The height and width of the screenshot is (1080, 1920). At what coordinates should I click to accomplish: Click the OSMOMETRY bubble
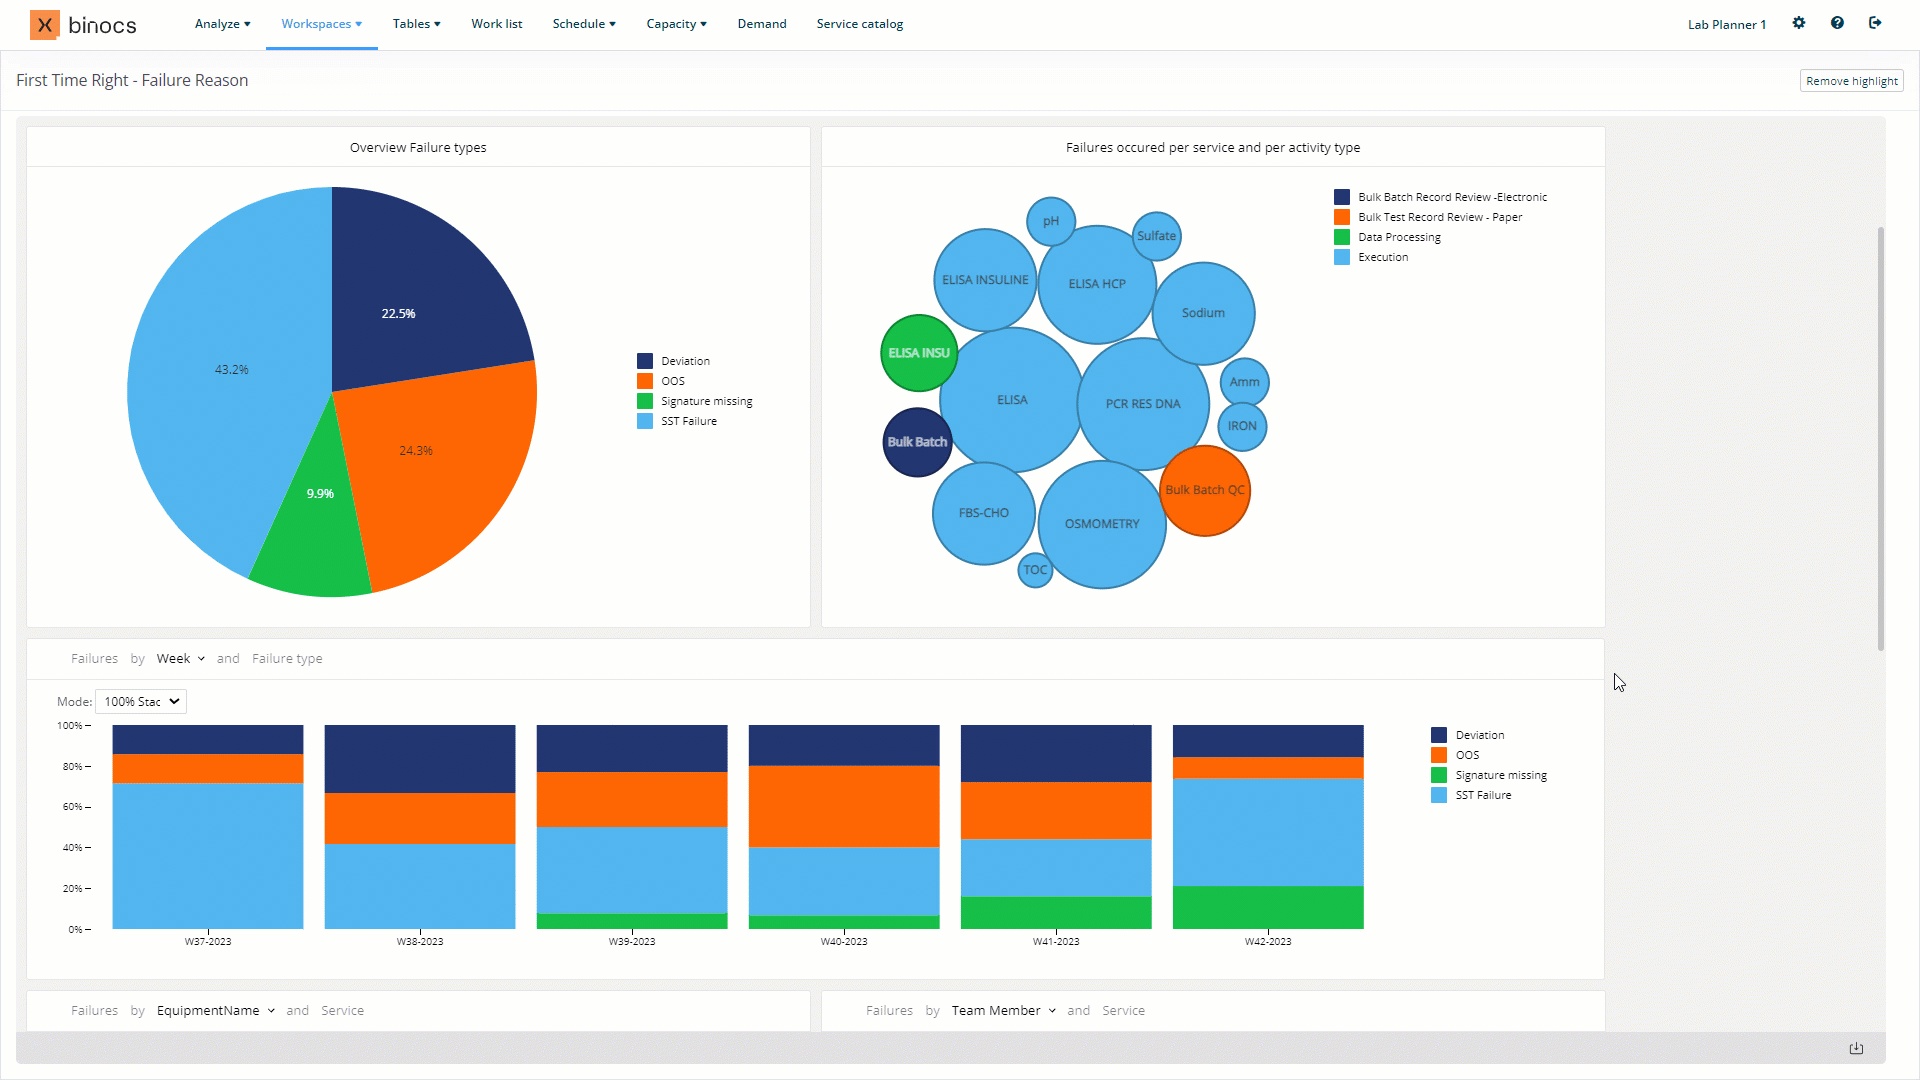(1102, 524)
